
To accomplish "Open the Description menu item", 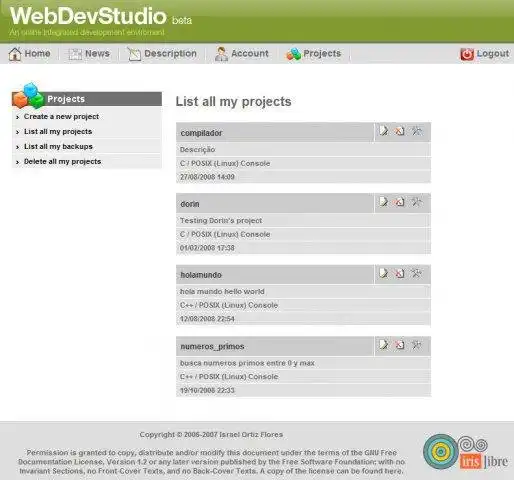I will click(170, 53).
